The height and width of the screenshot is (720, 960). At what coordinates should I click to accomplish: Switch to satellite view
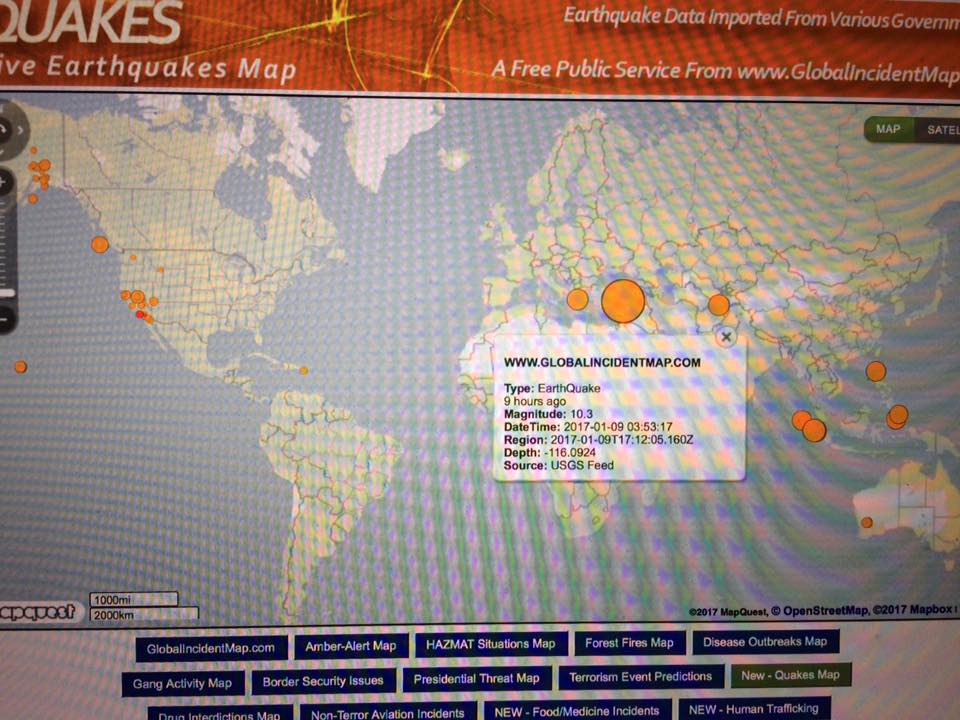(939, 130)
